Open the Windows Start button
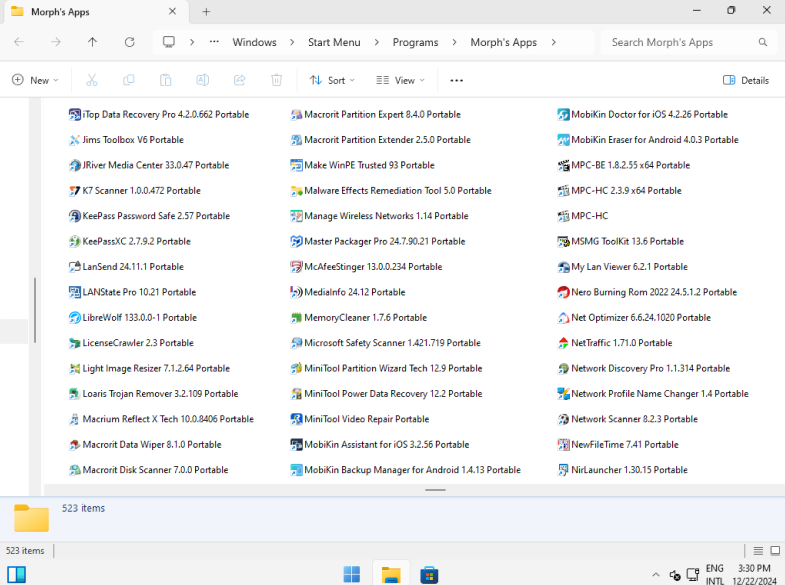The width and height of the screenshot is (785, 585). pyautogui.click(x=351, y=574)
